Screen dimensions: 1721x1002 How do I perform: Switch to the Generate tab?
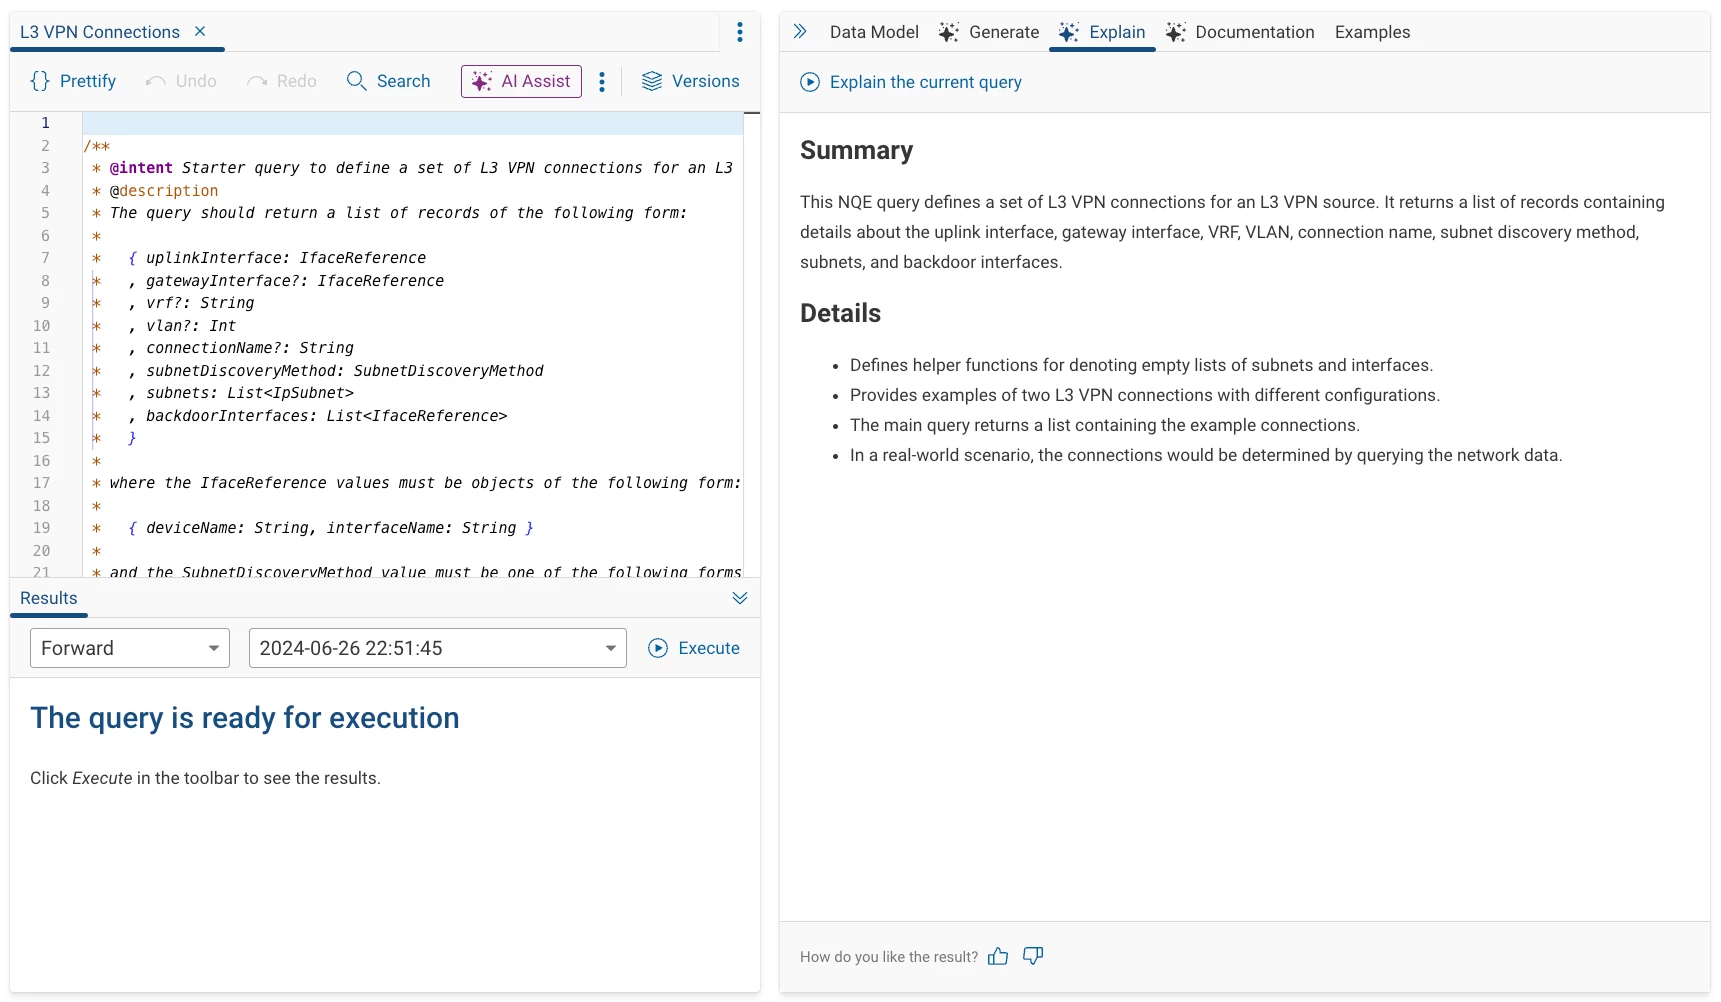(x=989, y=32)
